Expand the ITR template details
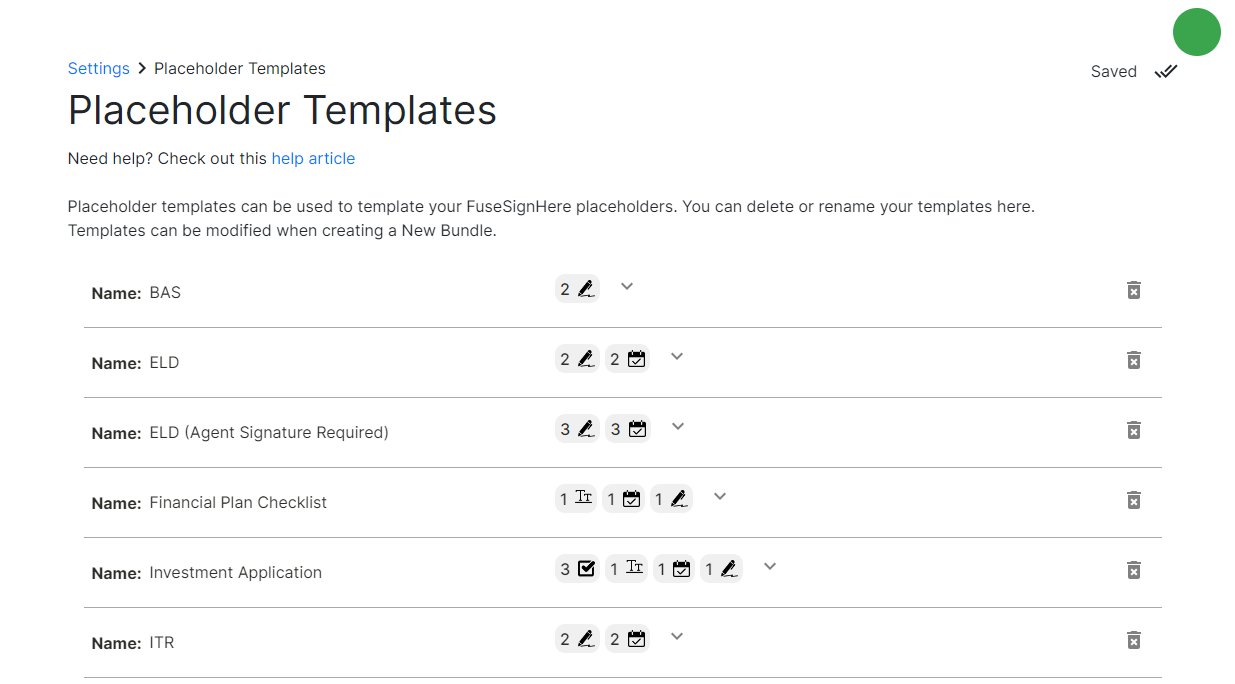The width and height of the screenshot is (1235, 684). 677,637
